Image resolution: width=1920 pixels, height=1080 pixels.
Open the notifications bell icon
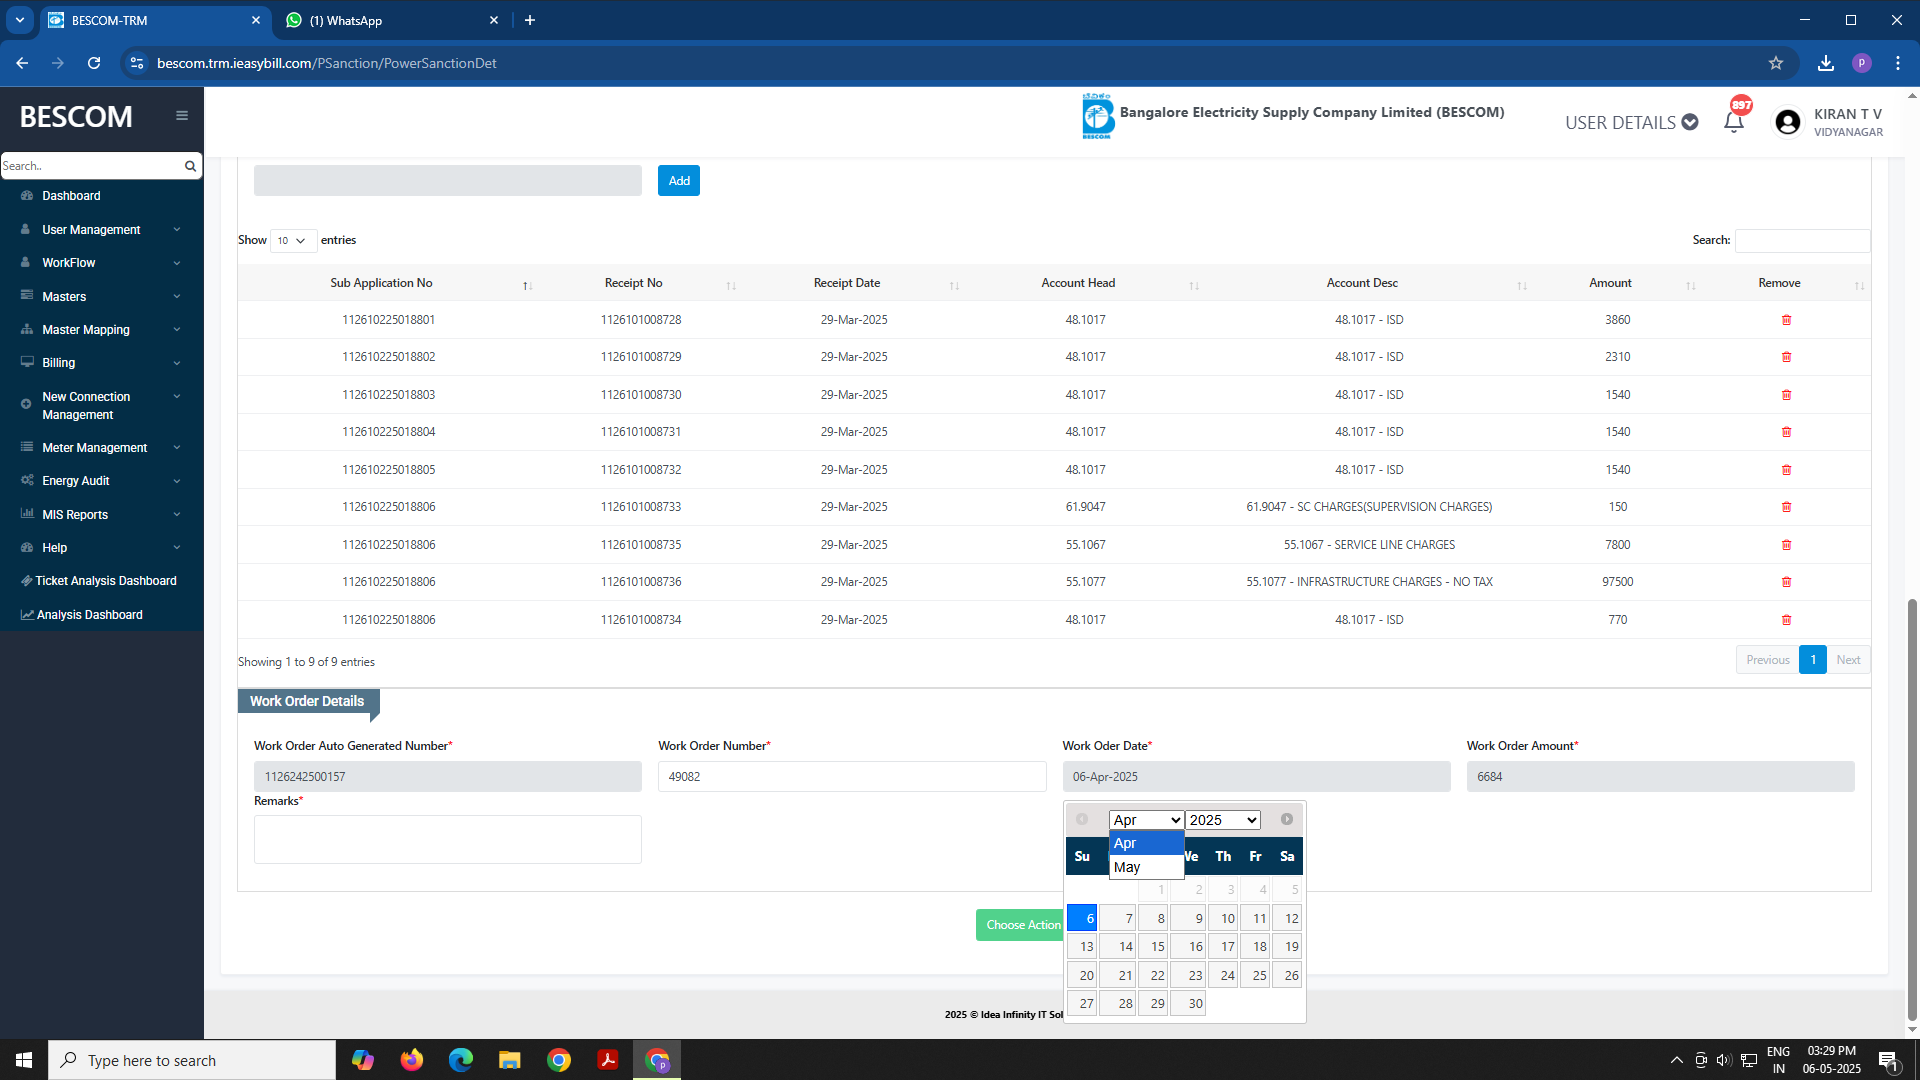[x=1734, y=122]
